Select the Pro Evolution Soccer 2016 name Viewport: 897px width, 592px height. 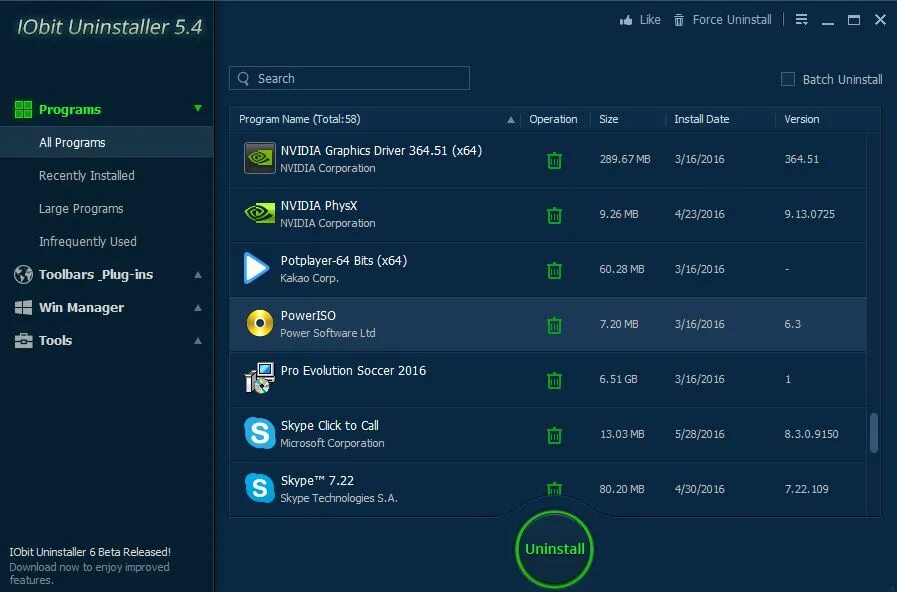(353, 371)
